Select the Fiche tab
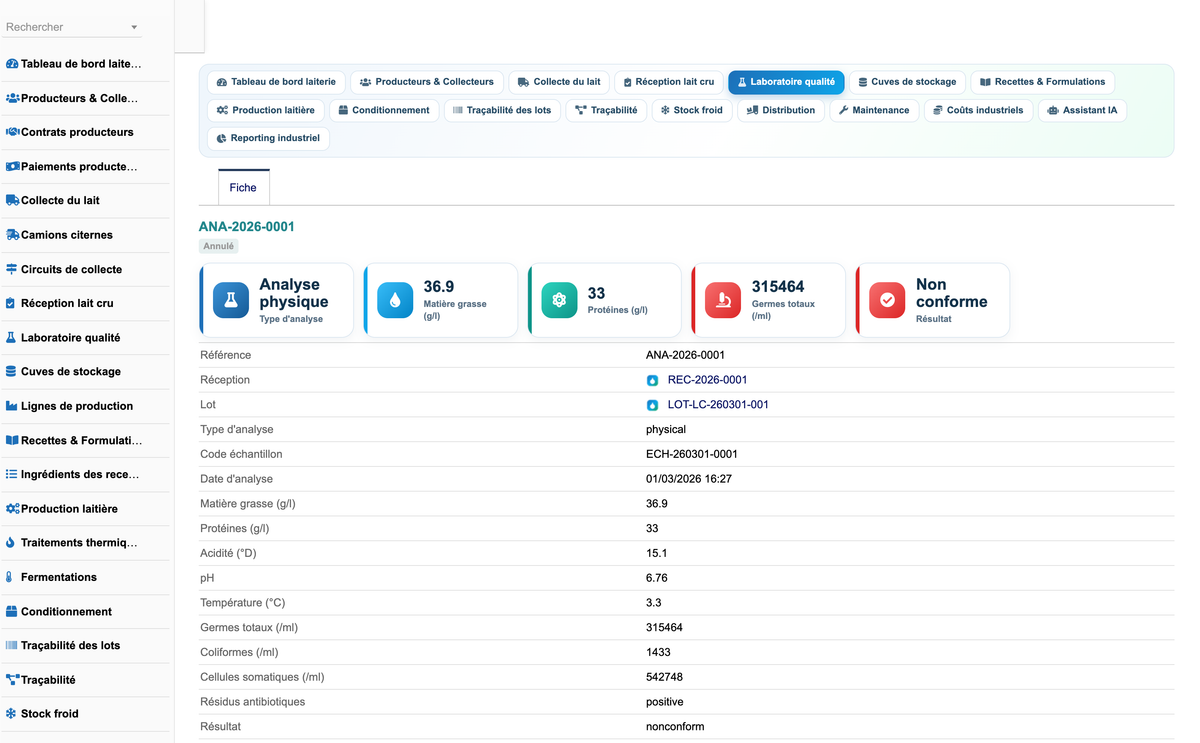Image resolution: width=1200 pixels, height=743 pixels. (x=243, y=187)
